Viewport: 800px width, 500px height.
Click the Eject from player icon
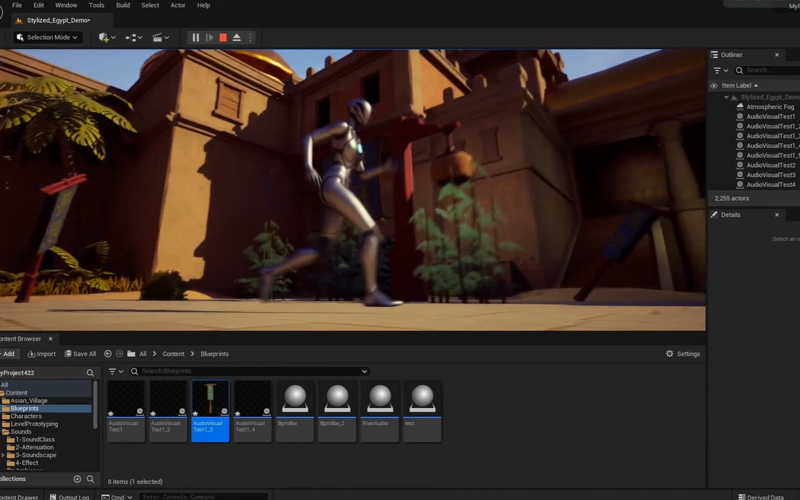click(237, 38)
